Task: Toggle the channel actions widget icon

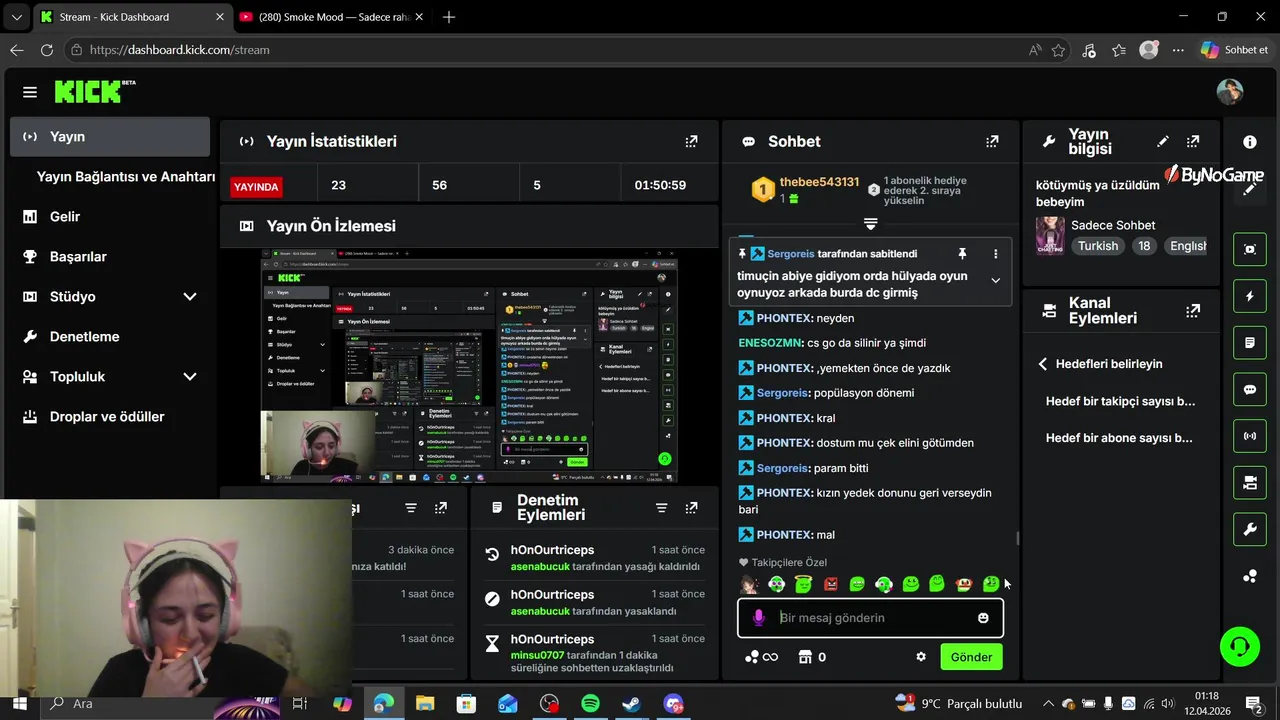Action: (x=1250, y=483)
